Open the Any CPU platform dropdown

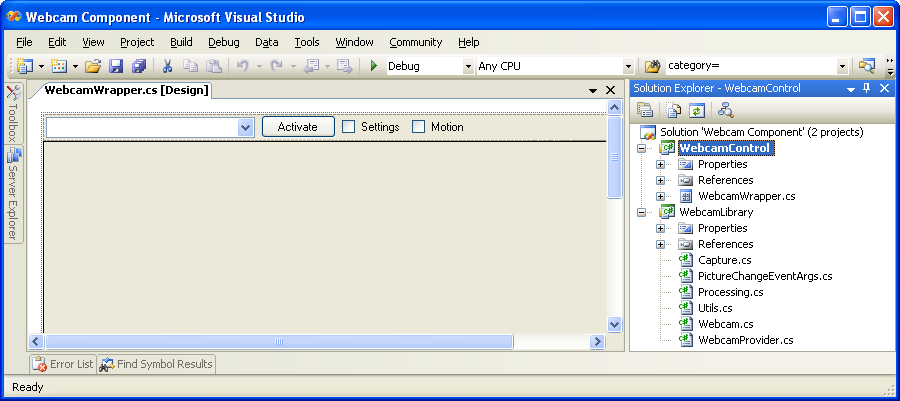click(628, 67)
